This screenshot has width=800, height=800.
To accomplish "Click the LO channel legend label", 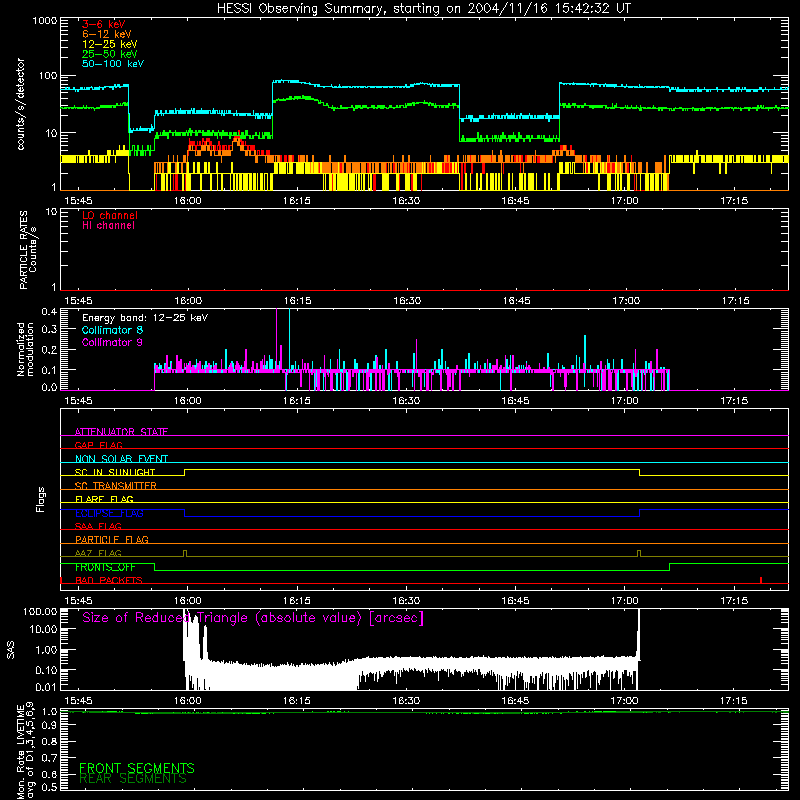I will point(110,215).
